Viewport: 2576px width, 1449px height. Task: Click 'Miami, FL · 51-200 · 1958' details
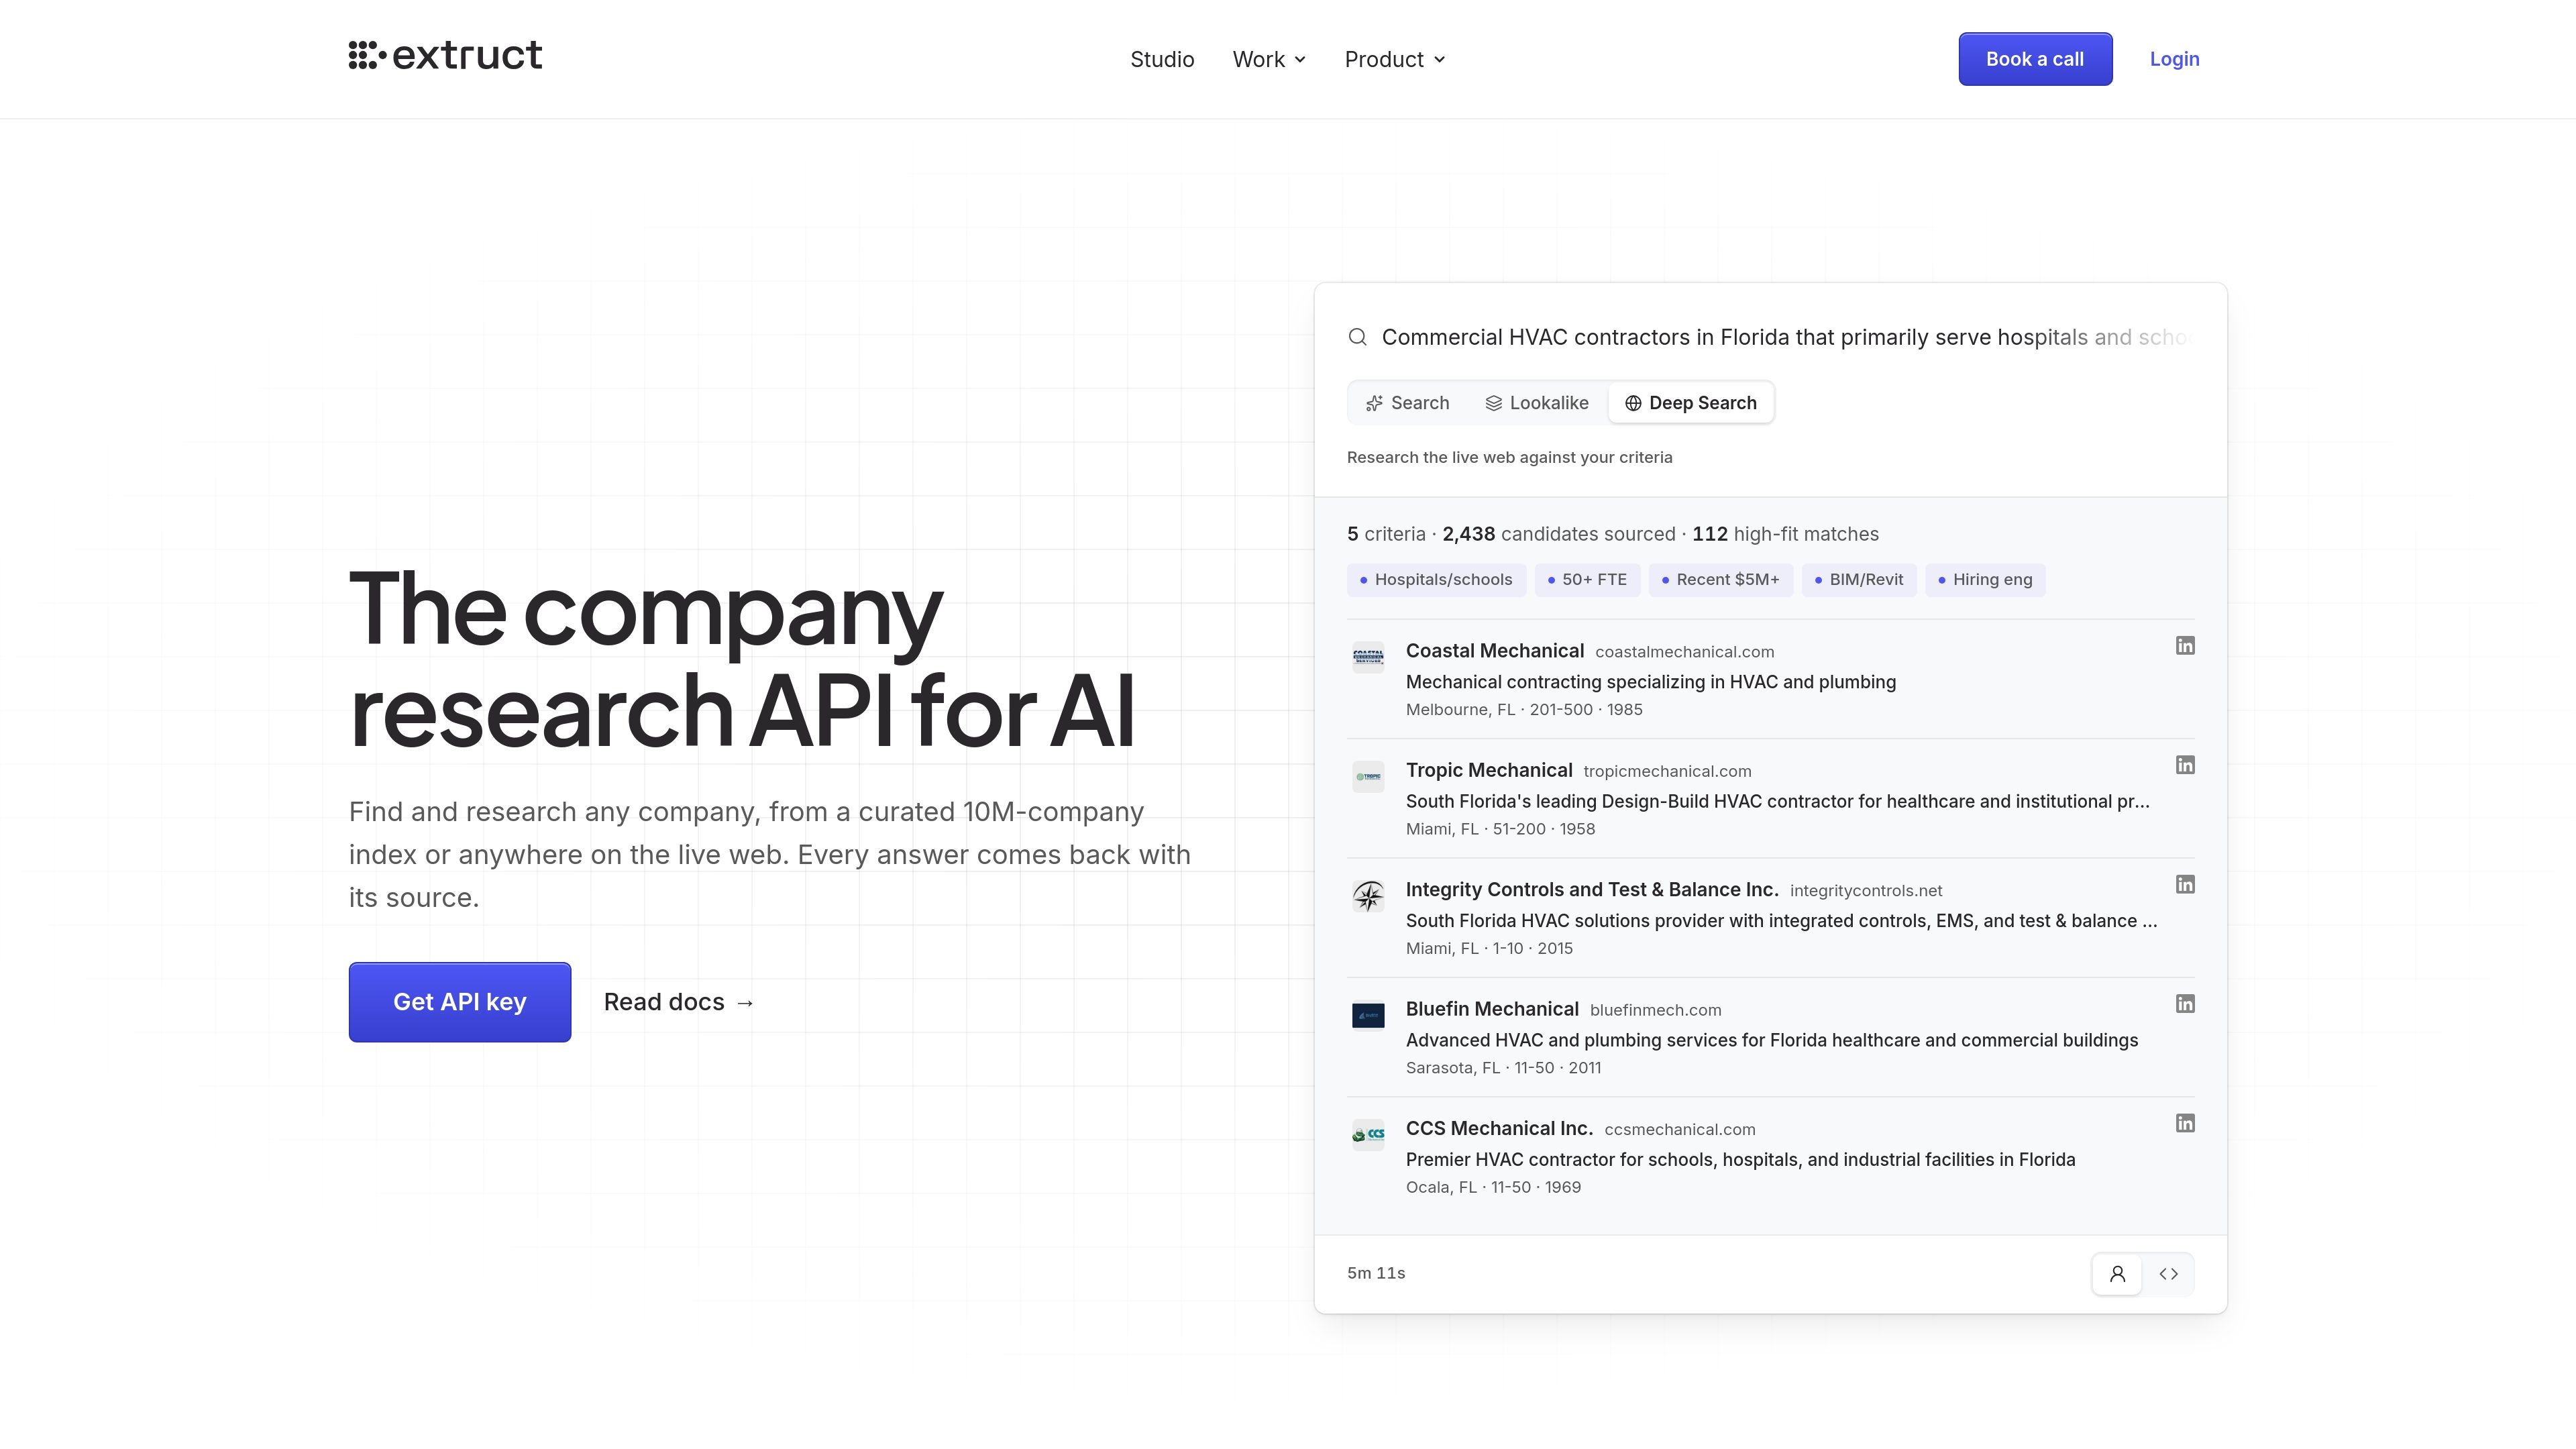(1500, 829)
